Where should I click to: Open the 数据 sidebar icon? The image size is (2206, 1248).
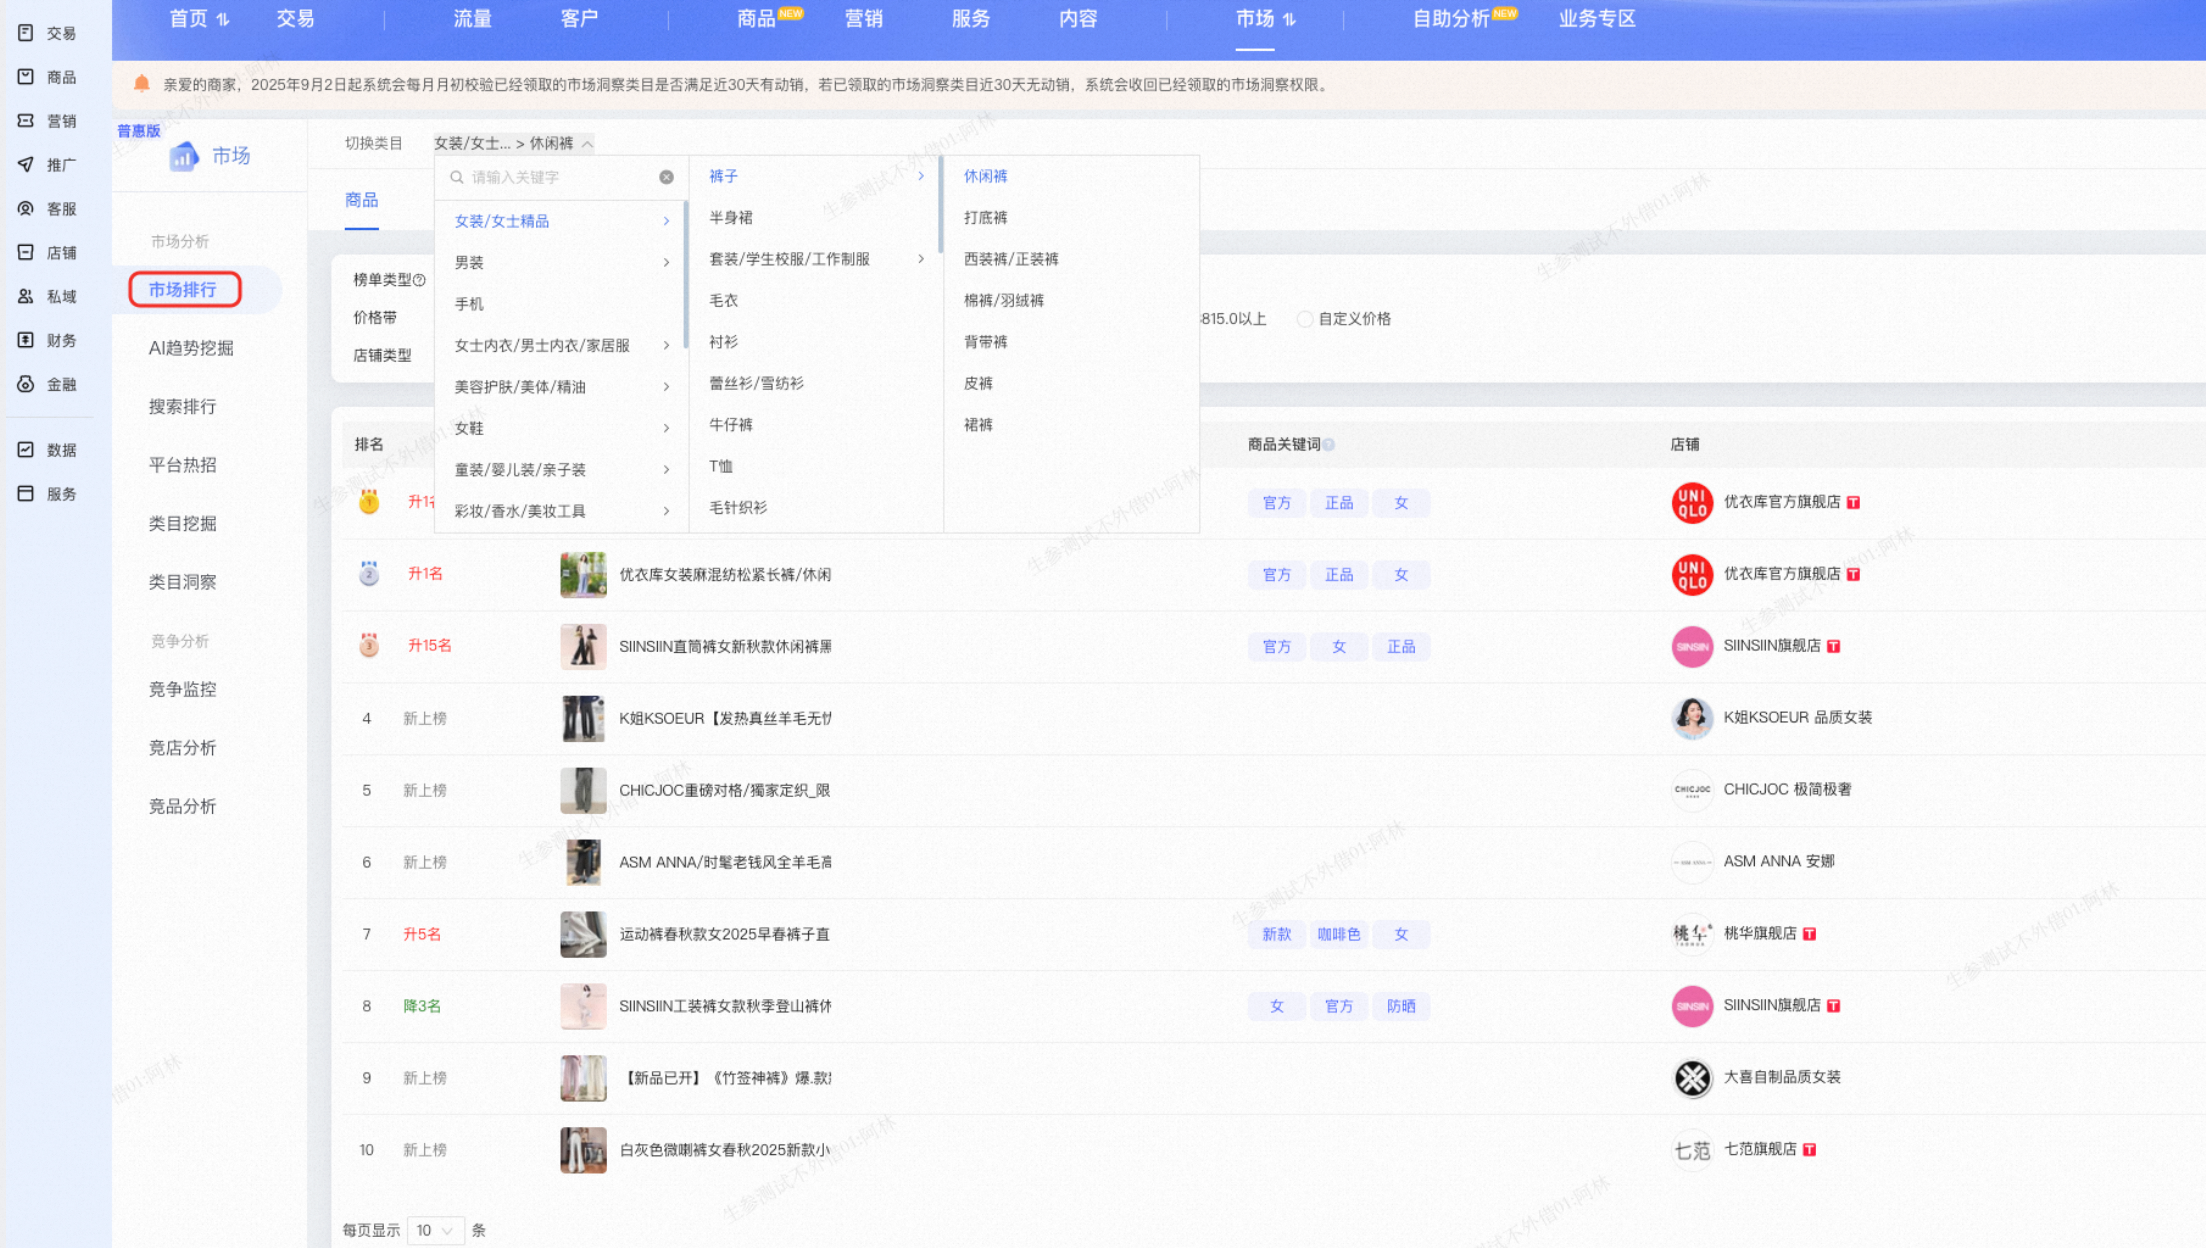coord(26,450)
